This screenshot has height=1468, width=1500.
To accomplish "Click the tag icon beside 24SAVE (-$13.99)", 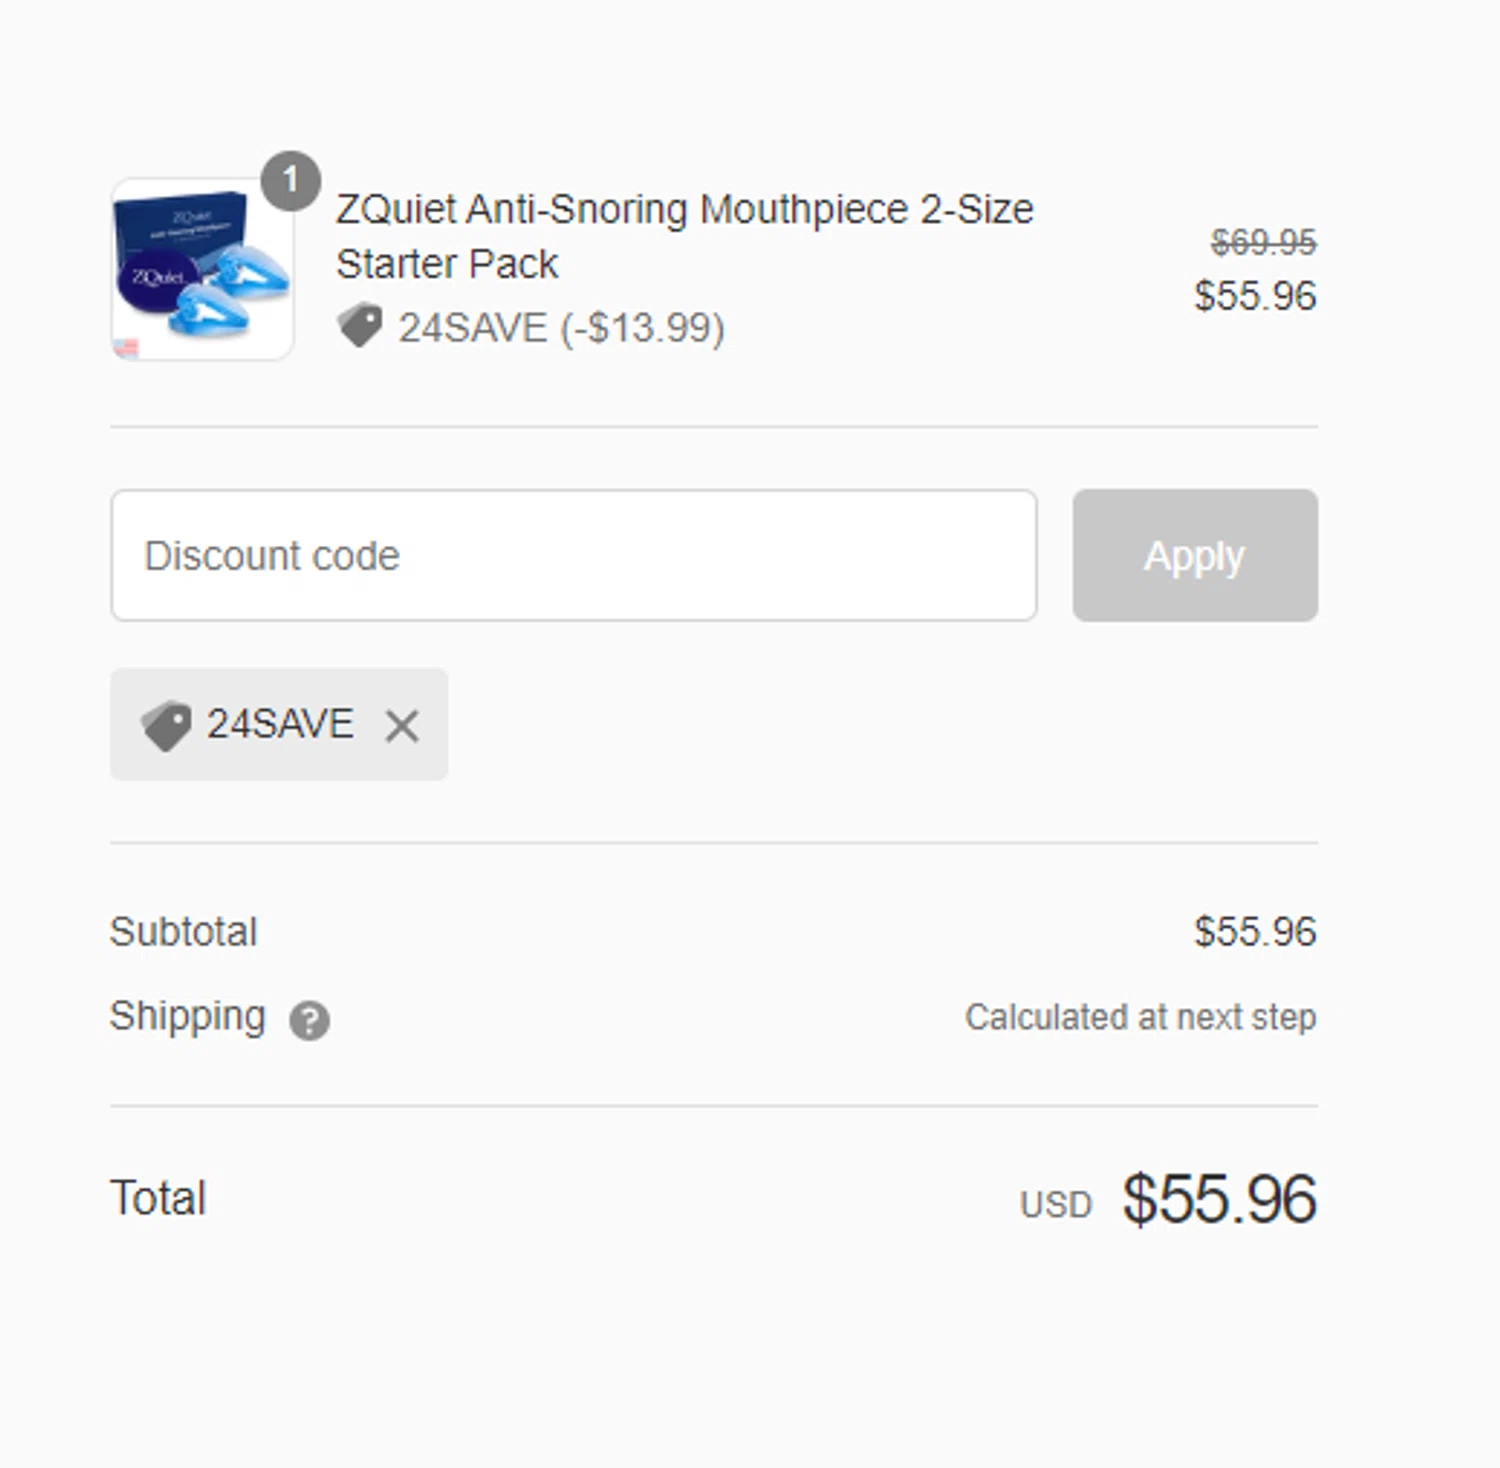I will pyautogui.click(x=360, y=326).
